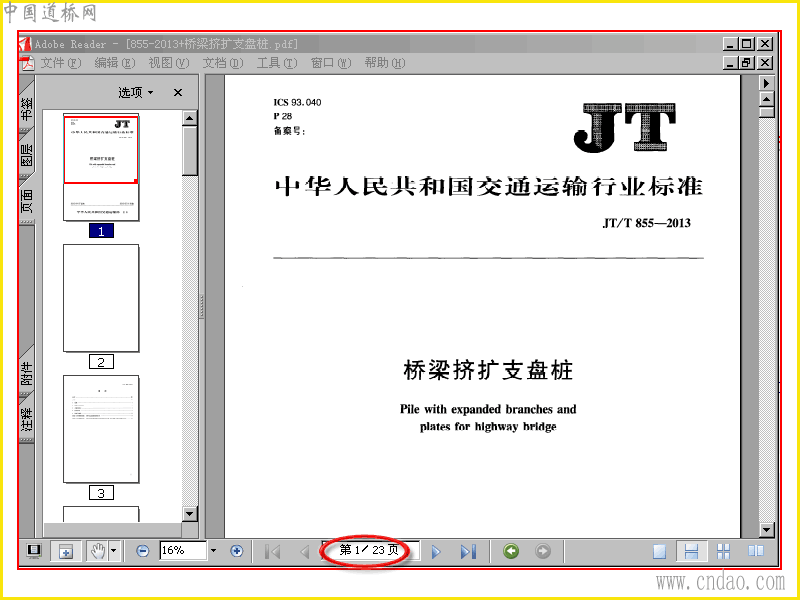Screen dimensions: 800x600
Task: Select page 3 thumbnail
Action: click(101, 429)
